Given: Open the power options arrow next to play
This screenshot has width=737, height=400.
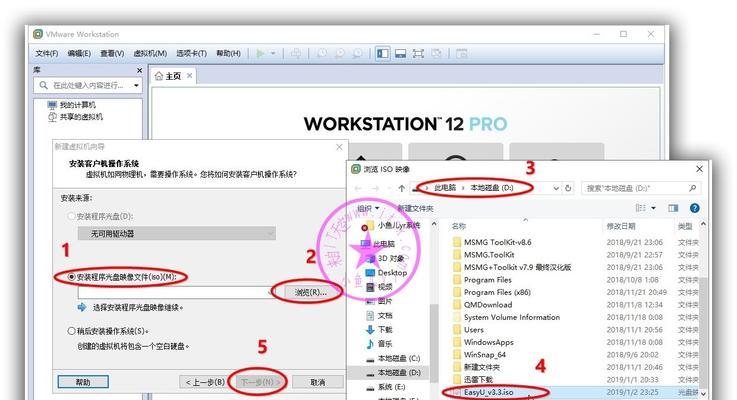Looking at the screenshot, I should pos(273,54).
